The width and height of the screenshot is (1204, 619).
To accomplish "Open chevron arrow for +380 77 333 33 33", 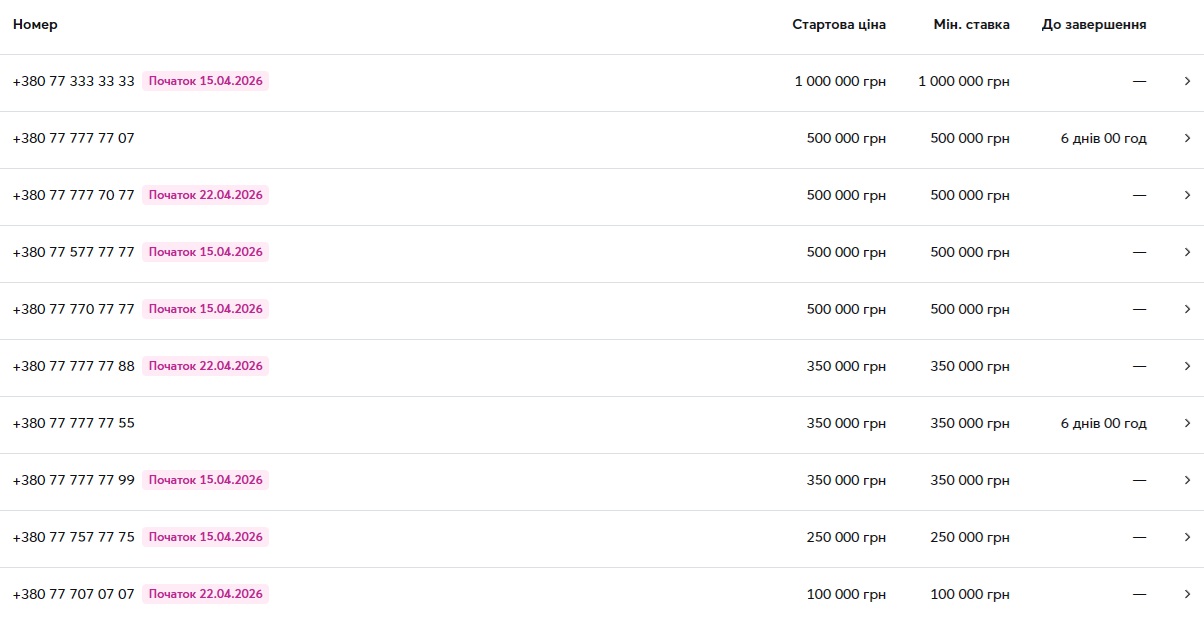I will (1187, 82).
